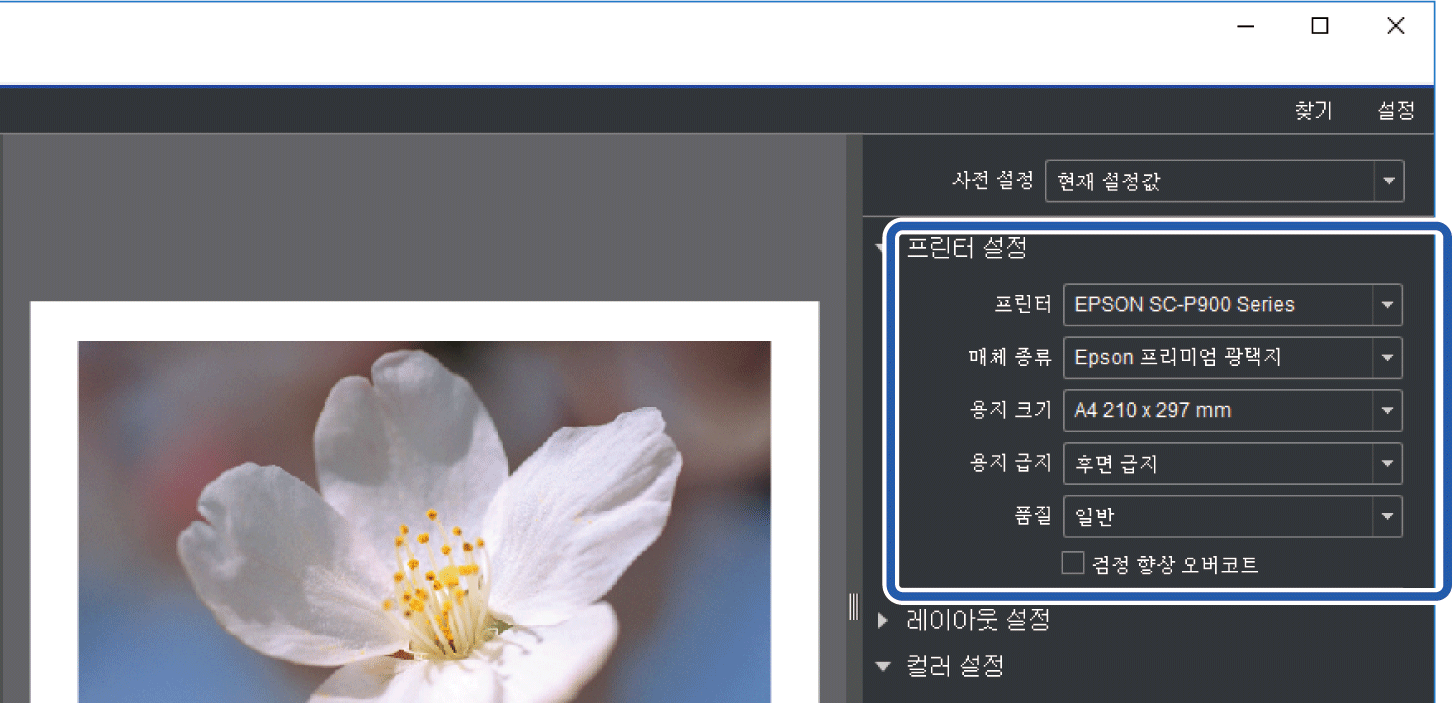Open the 찾기 (Find) menu item
1456x703 pixels.
[1313, 111]
